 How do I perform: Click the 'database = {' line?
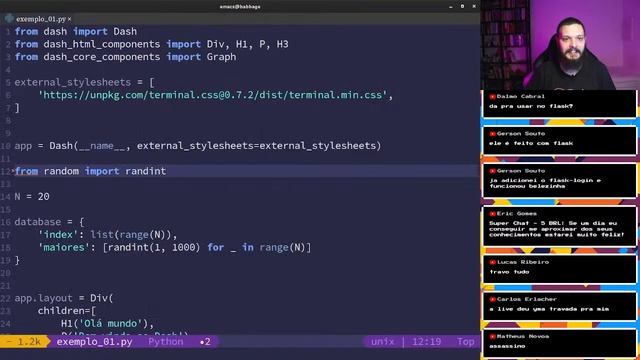49,222
